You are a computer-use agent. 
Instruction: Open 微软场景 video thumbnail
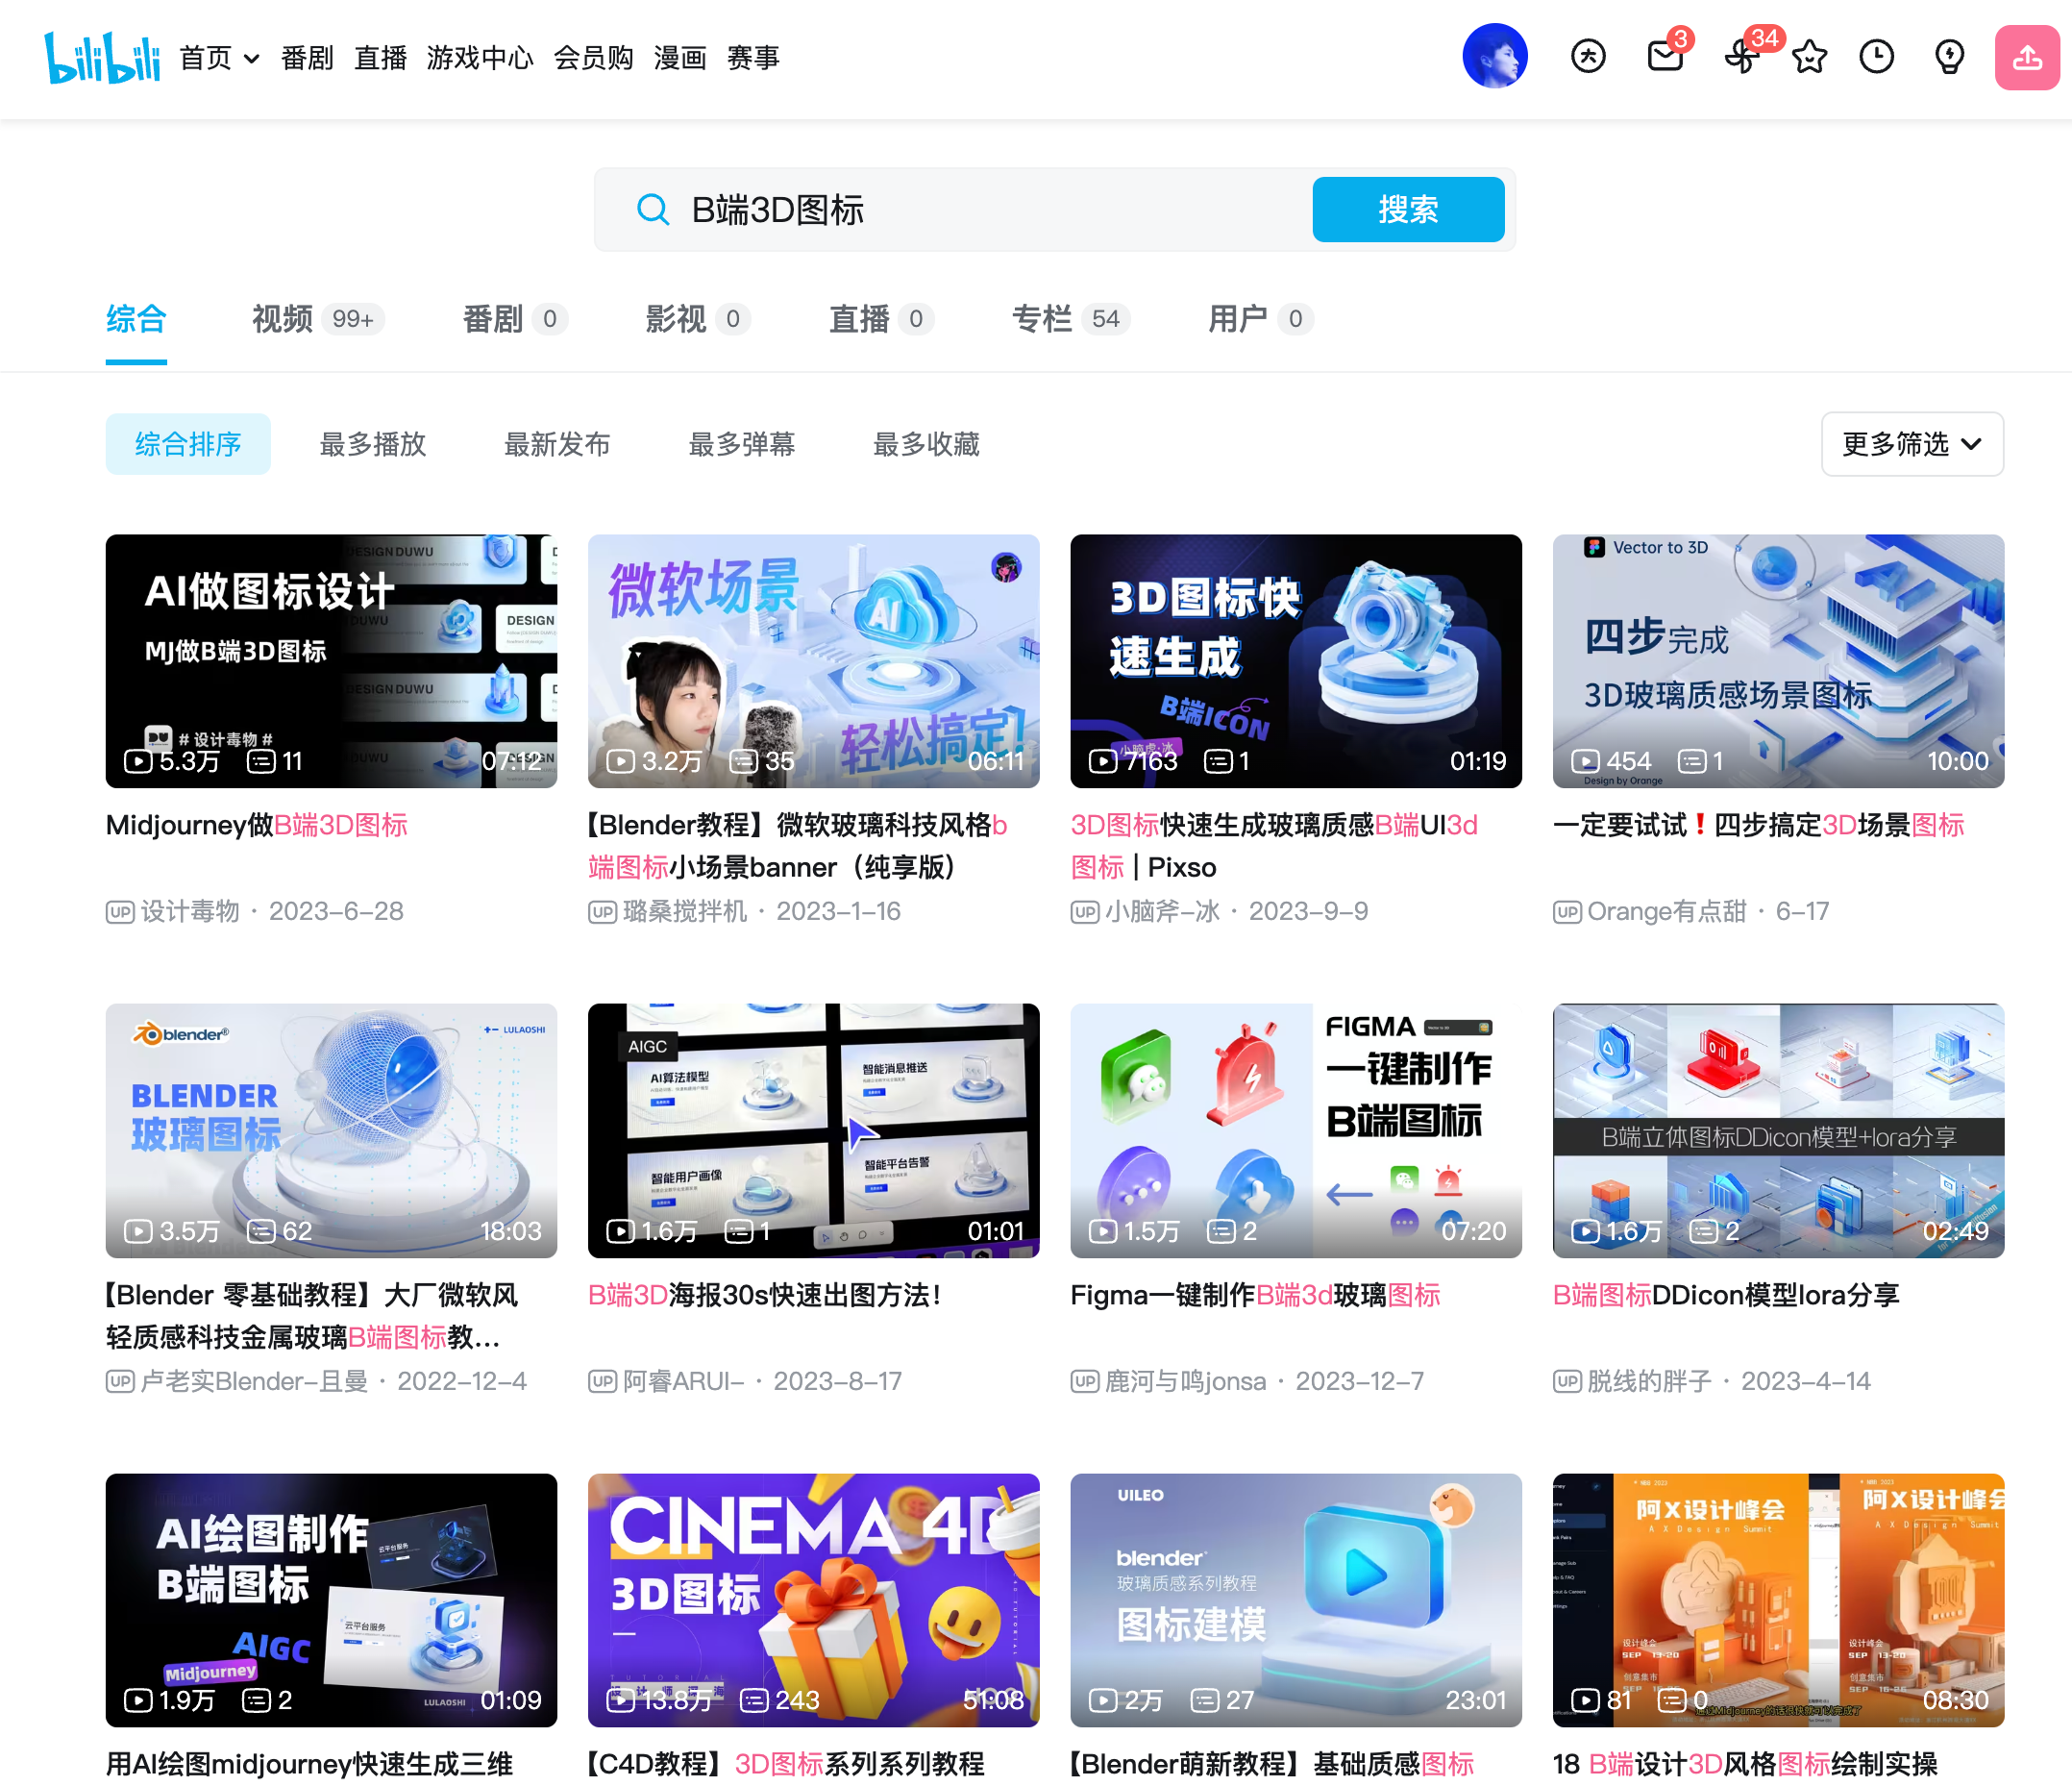pos(813,661)
